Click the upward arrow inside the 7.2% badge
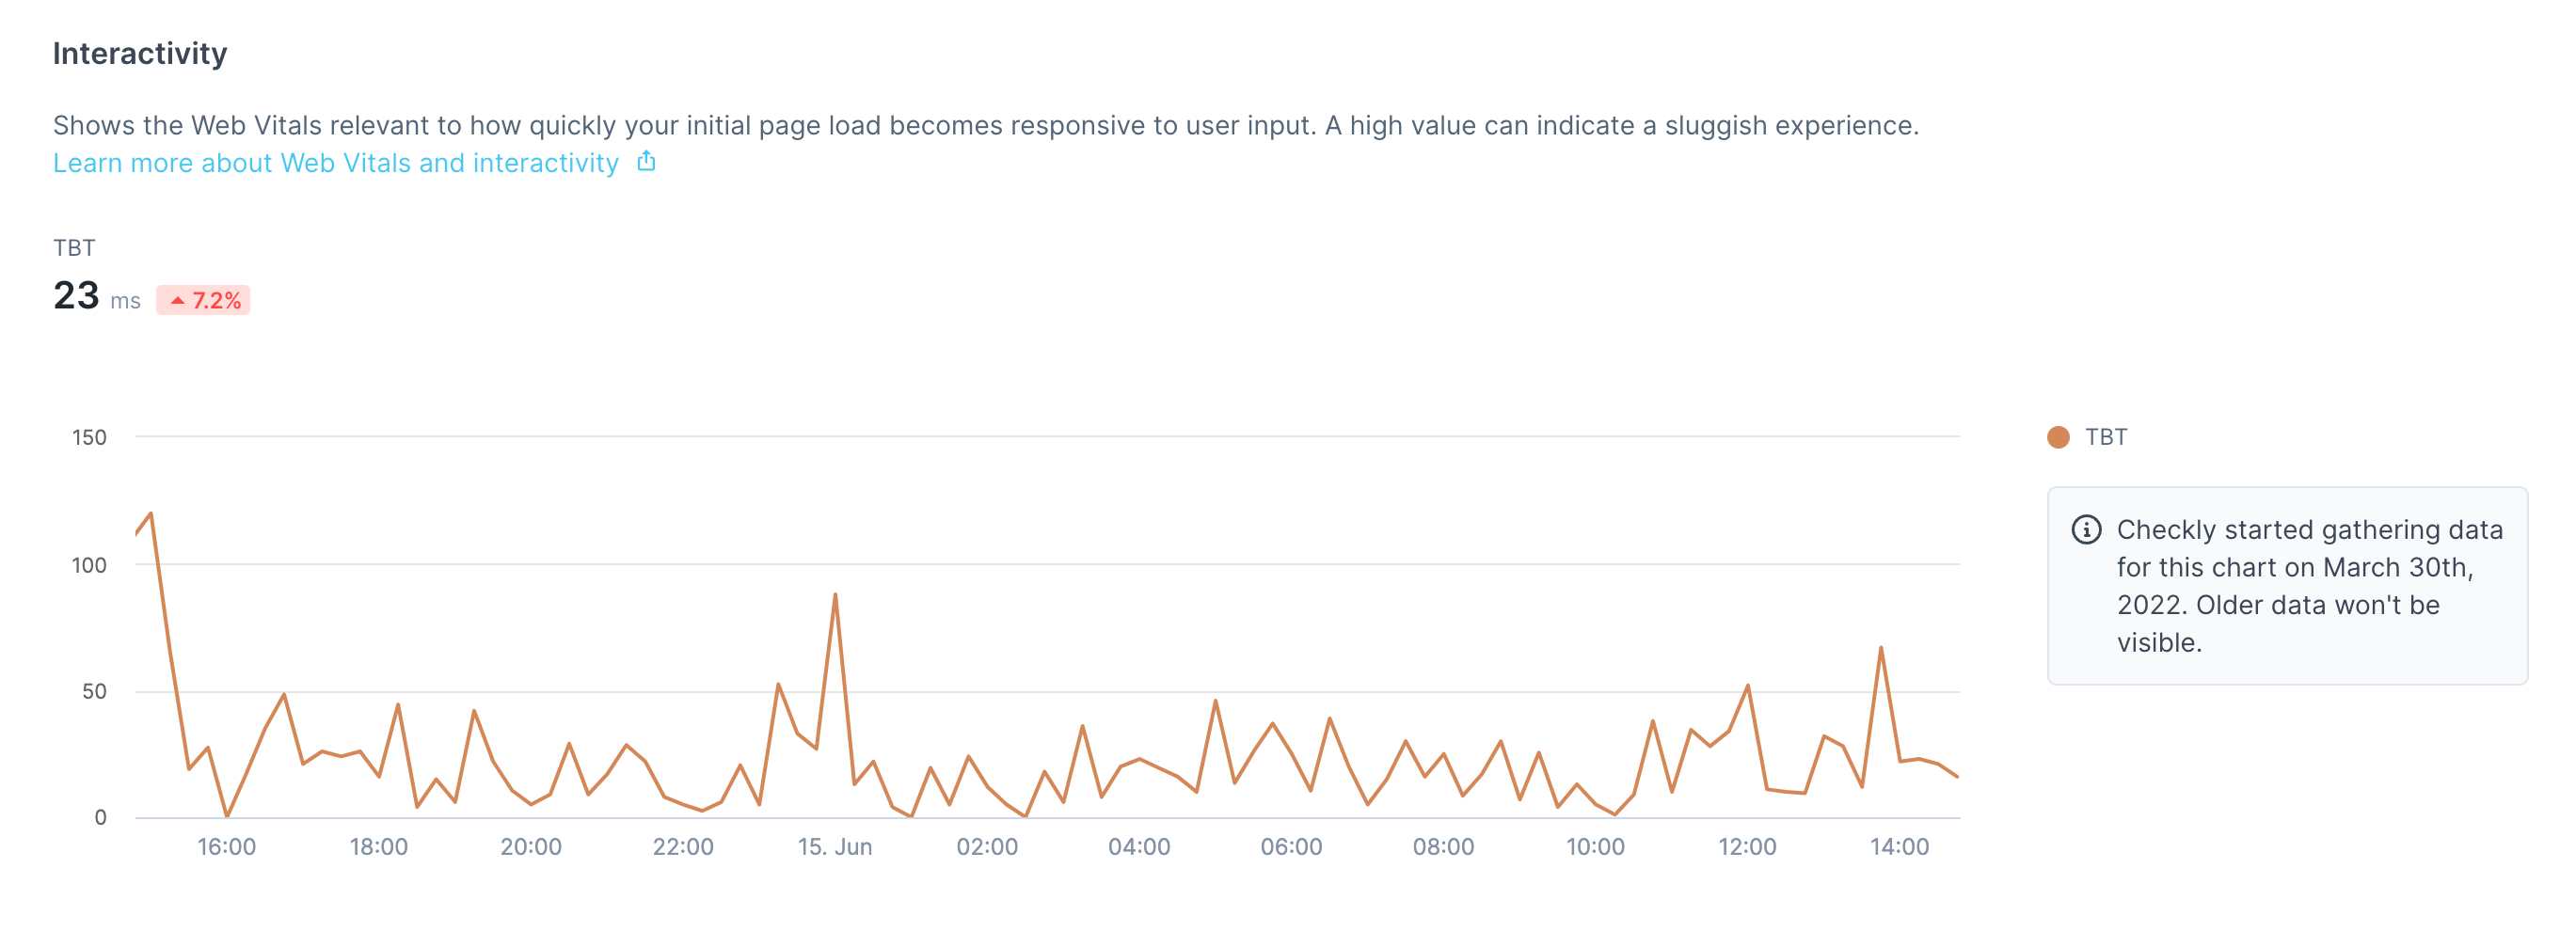This screenshot has width=2576, height=931. [178, 298]
